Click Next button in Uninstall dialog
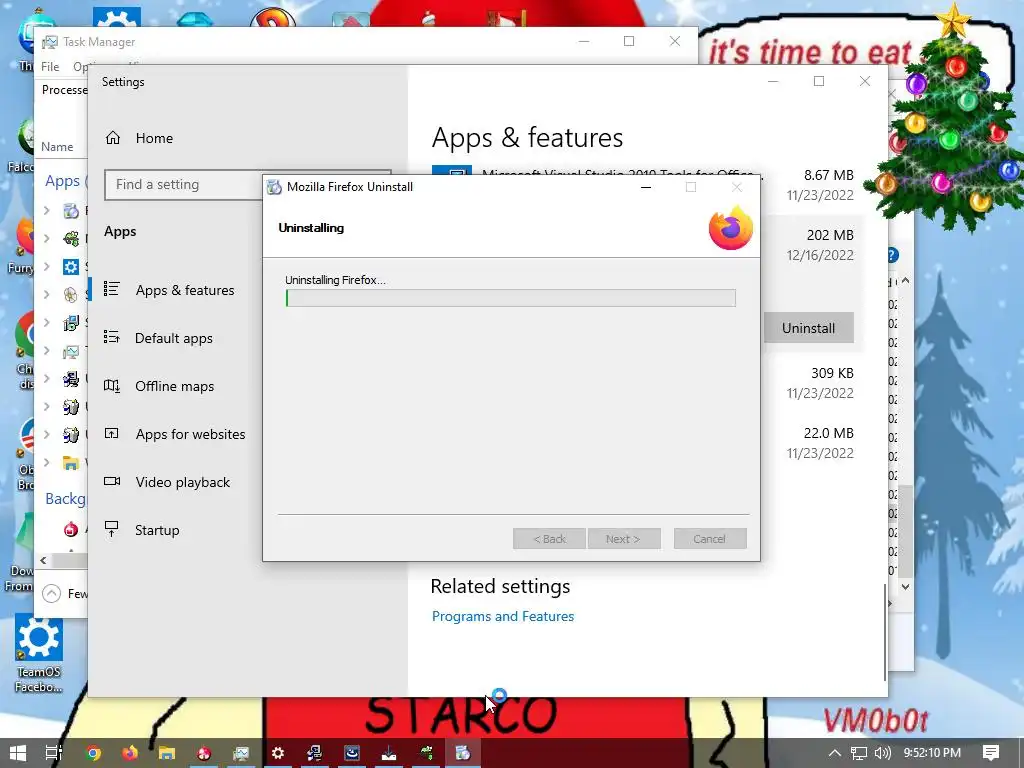 (x=624, y=539)
